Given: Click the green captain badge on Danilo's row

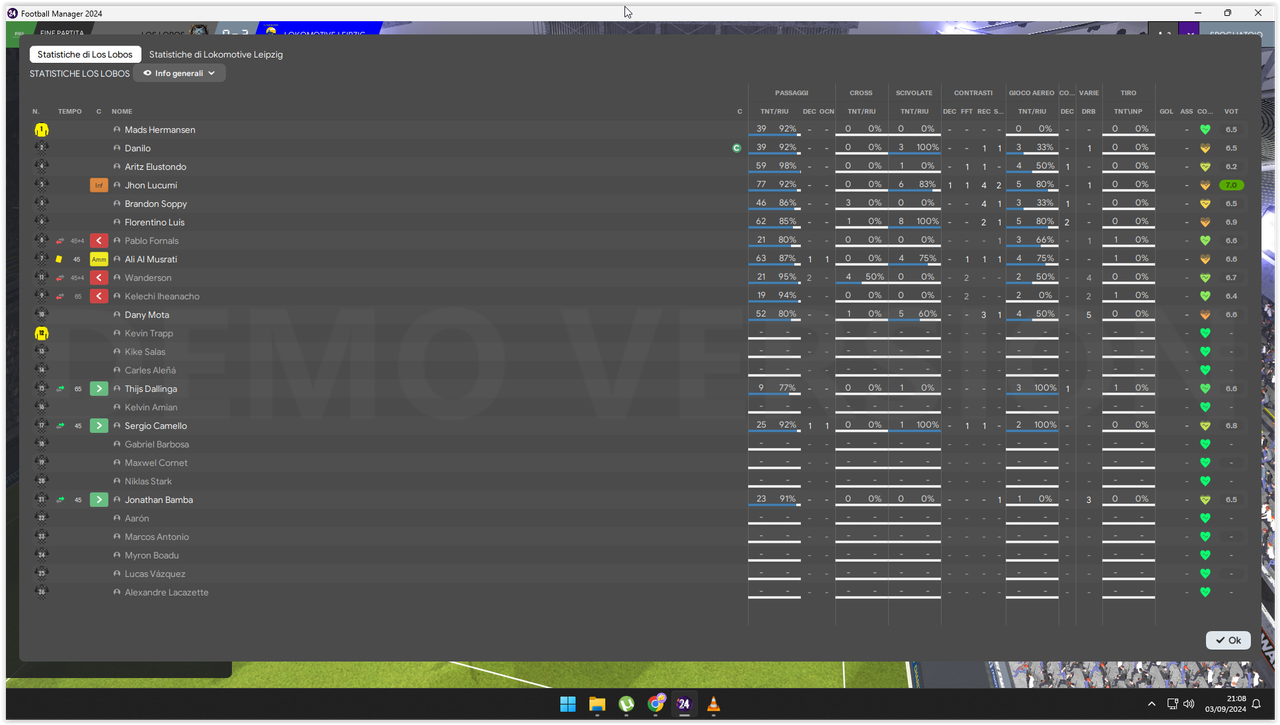Looking at the screenshot, I should click(x=737, y=148).
